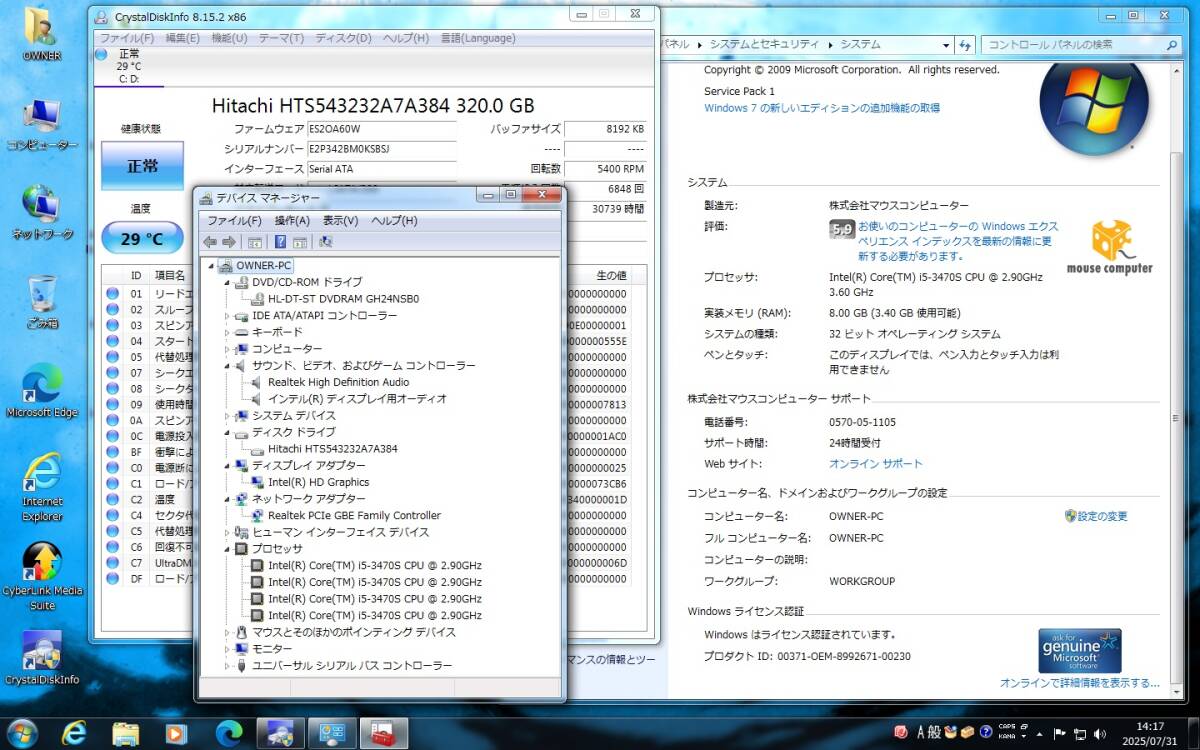This screenshot has height=750, width=1200.
Task: Open オンラインで詳細情報を表示 link
Action: (1080, 683)
